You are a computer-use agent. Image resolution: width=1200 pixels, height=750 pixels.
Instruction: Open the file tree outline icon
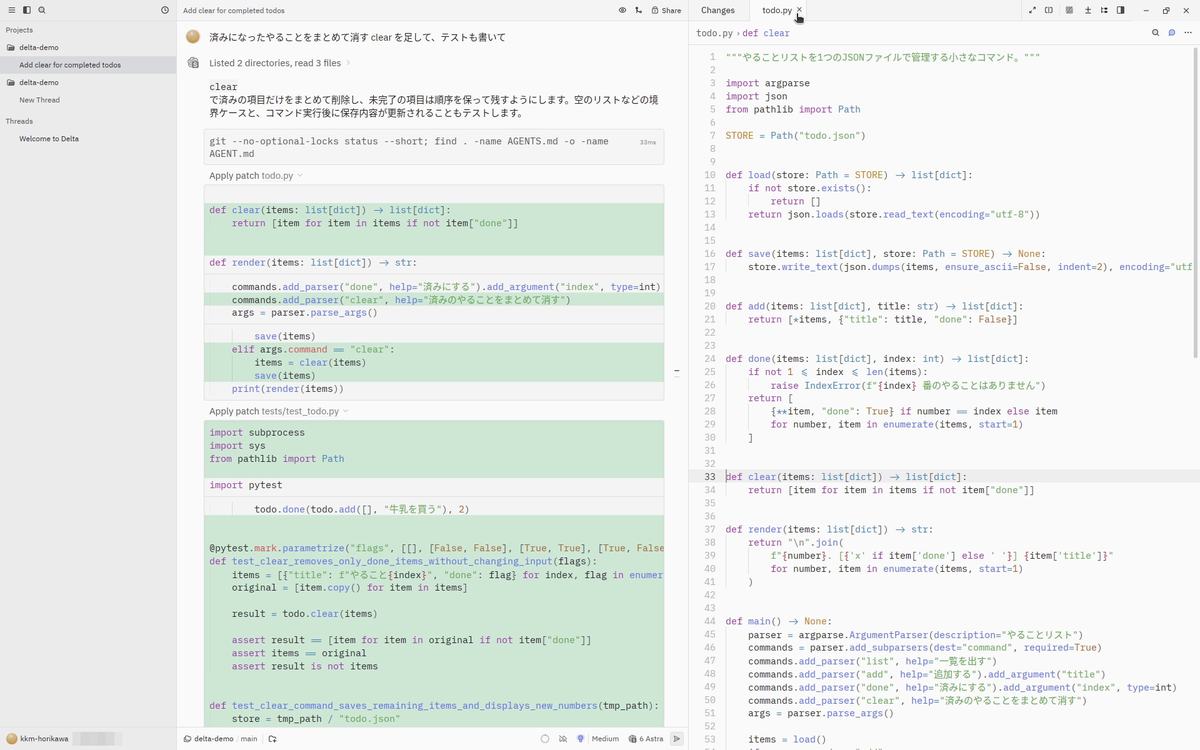click(1104, 10)
